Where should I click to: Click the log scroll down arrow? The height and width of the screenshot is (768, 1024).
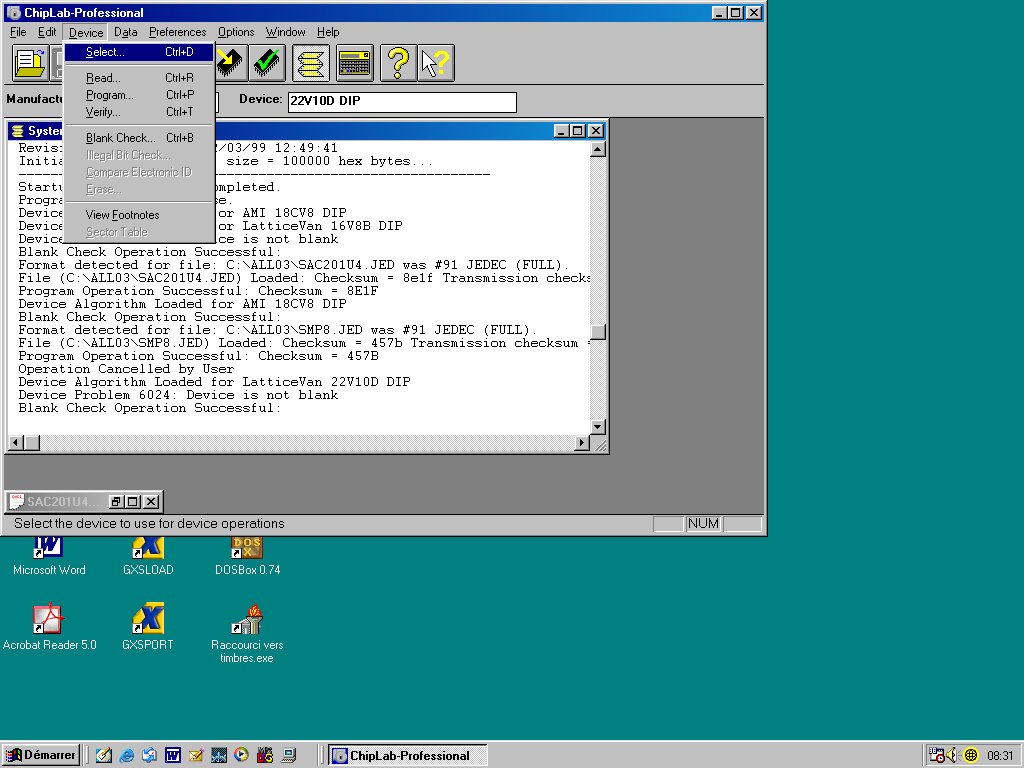click(598, 427)
